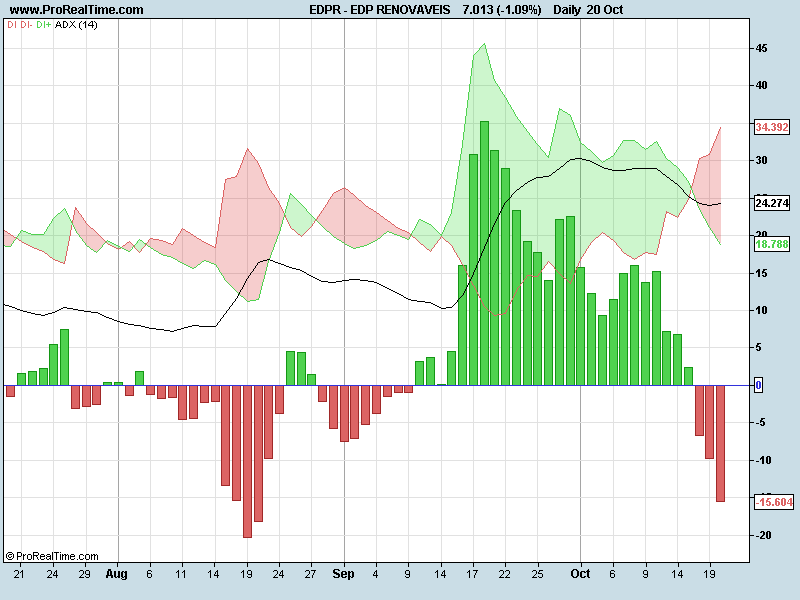
Task: Click the green DI+ legend label
Action: point(43,24)
